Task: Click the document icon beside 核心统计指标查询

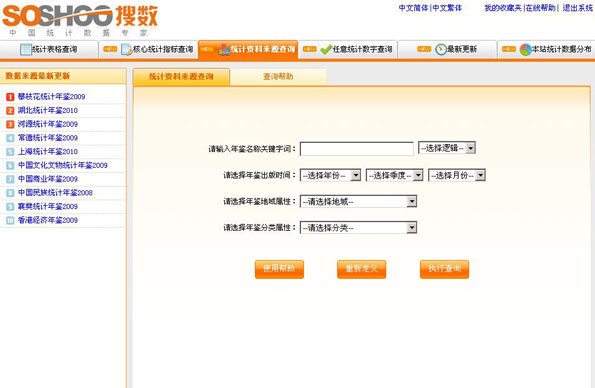Action: click(x=126, y=49)
